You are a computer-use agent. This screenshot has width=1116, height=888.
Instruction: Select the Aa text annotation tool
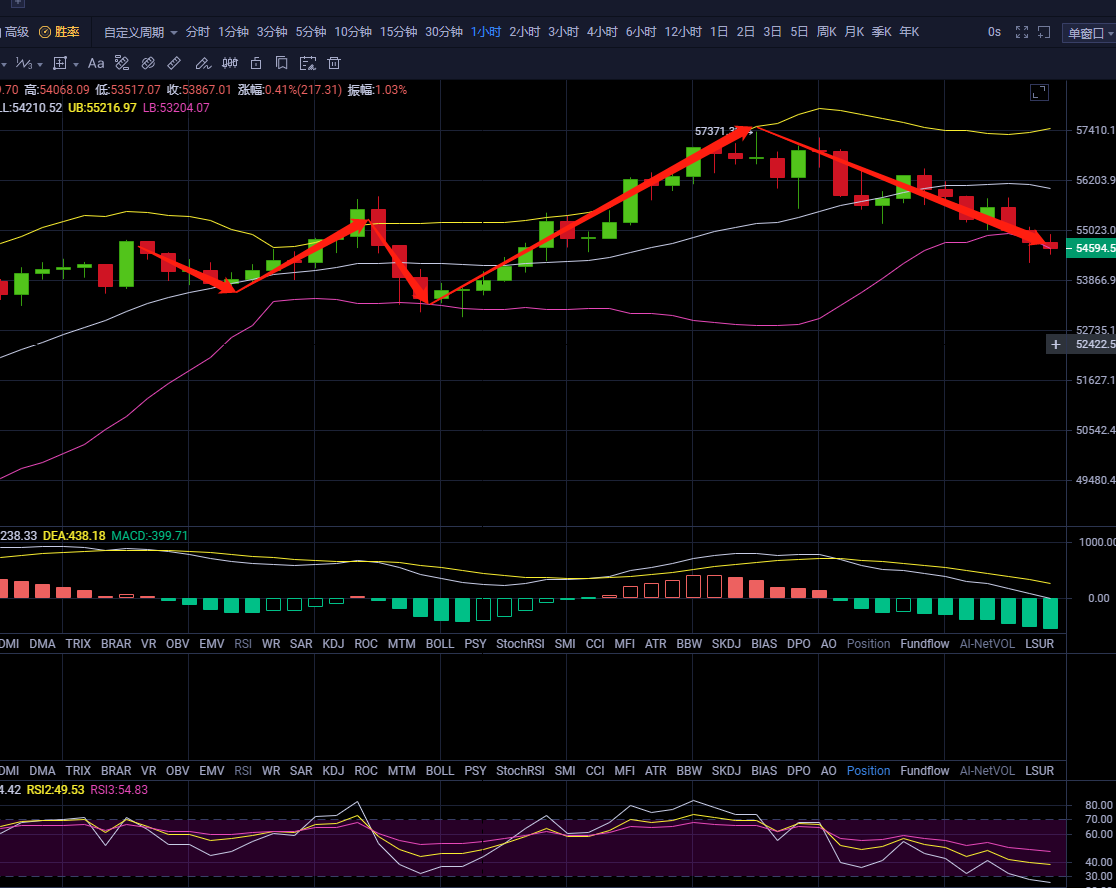96,64
